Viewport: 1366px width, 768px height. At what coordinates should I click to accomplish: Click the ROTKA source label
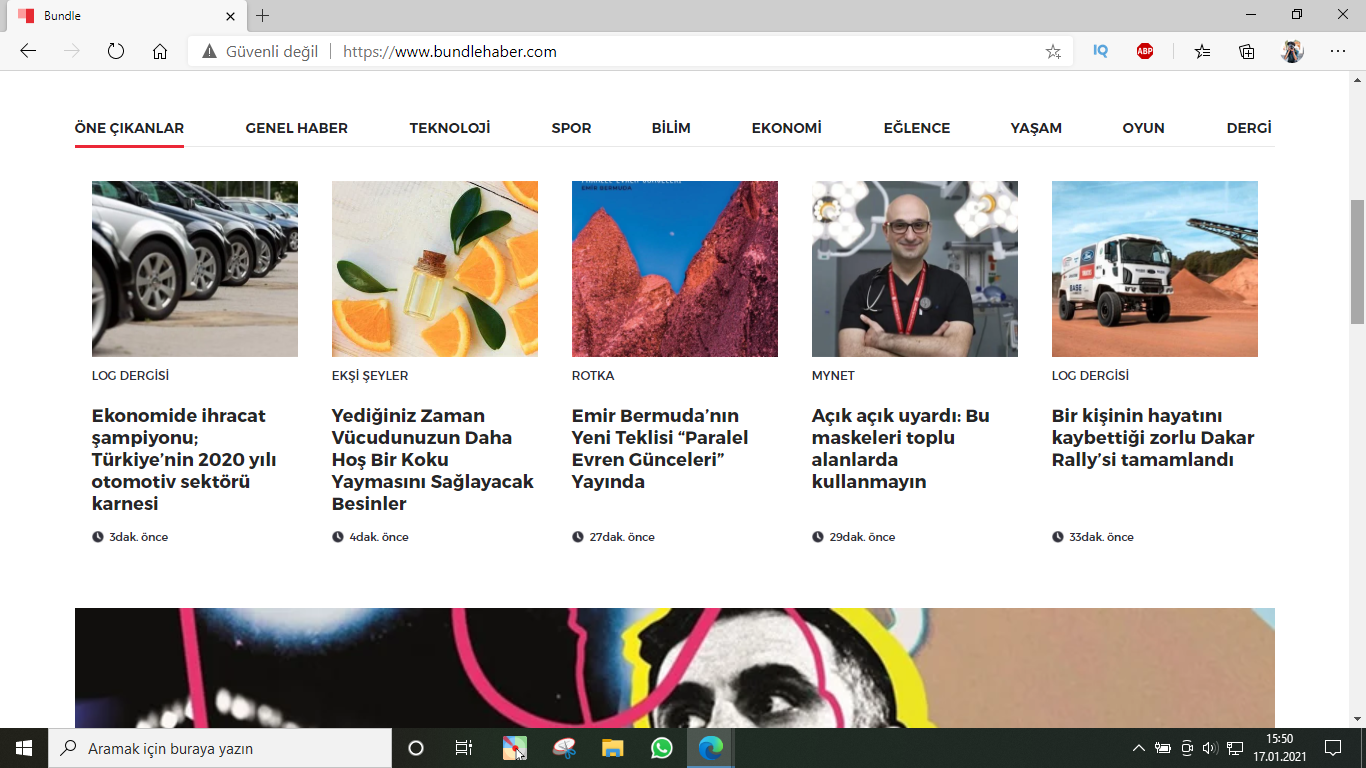593,376
